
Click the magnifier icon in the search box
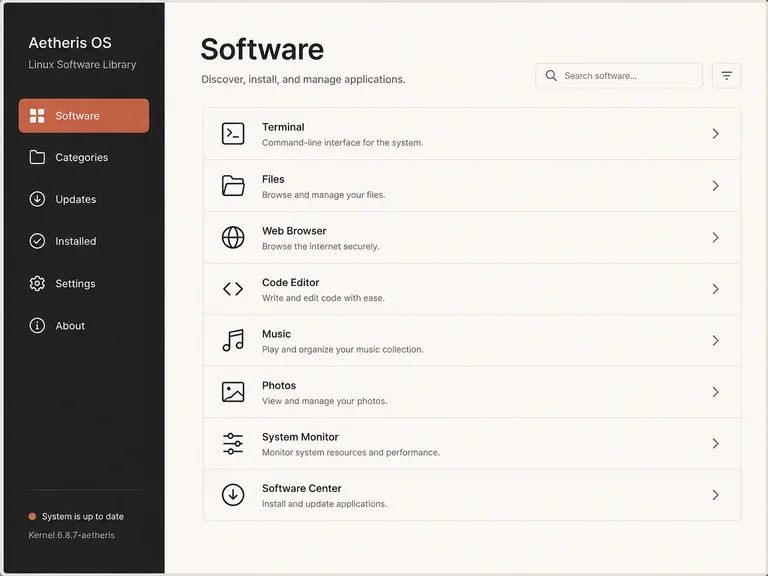(x=551, y=76)
